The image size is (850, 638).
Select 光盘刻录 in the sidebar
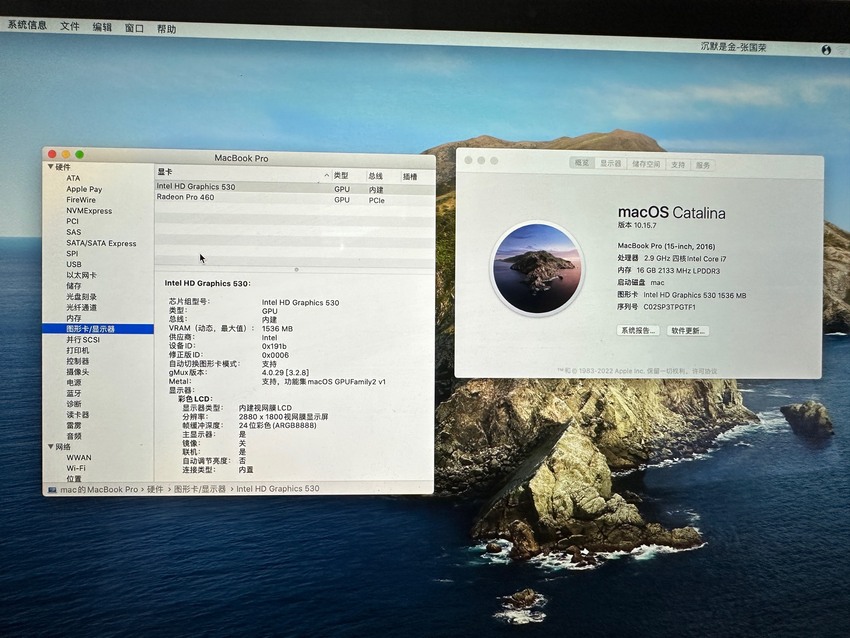tap(81, 297)
